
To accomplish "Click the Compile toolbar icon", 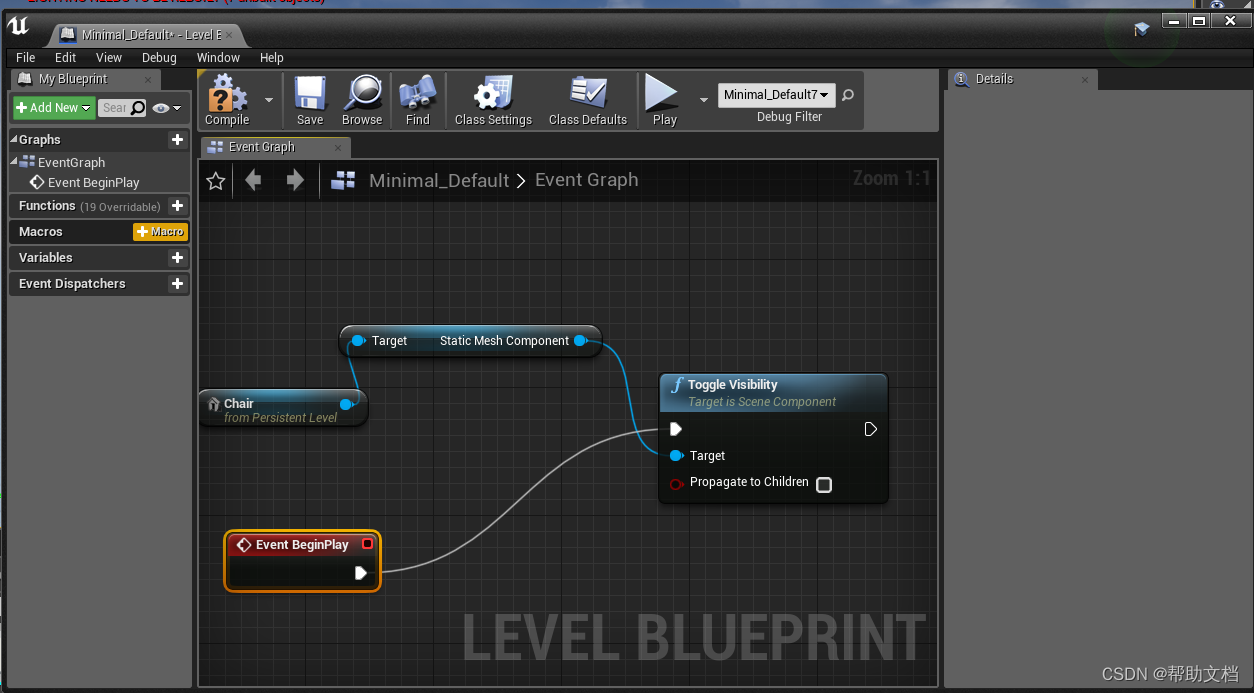I will point(227,100).
